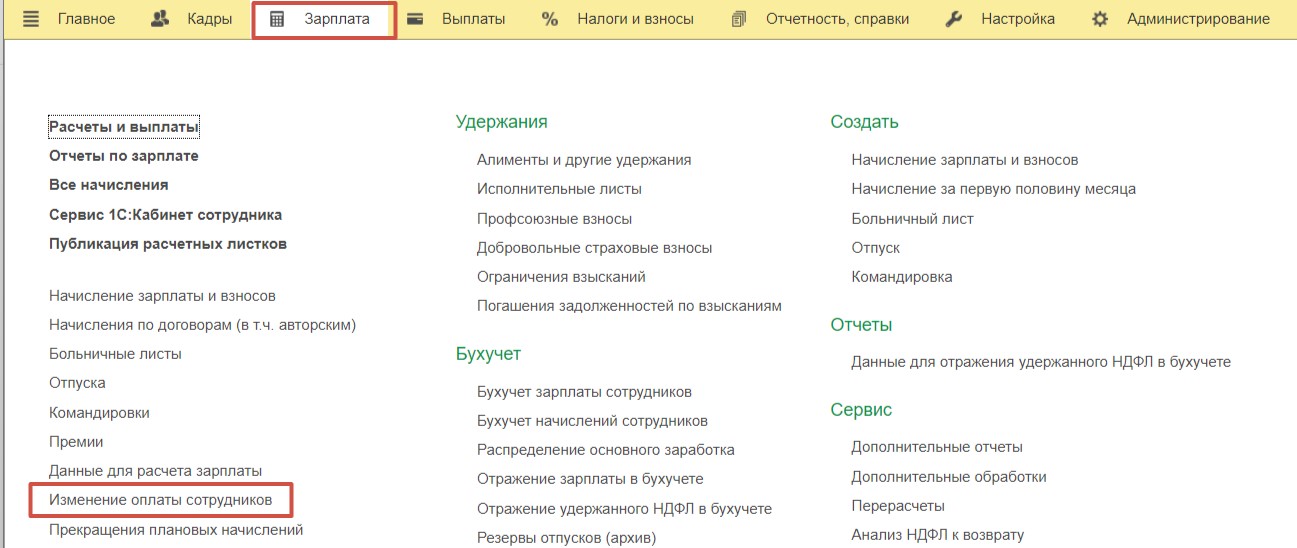The image size is (1297, 548).
Task: Open Алименты и другие удержания
Action: [584, 159]
